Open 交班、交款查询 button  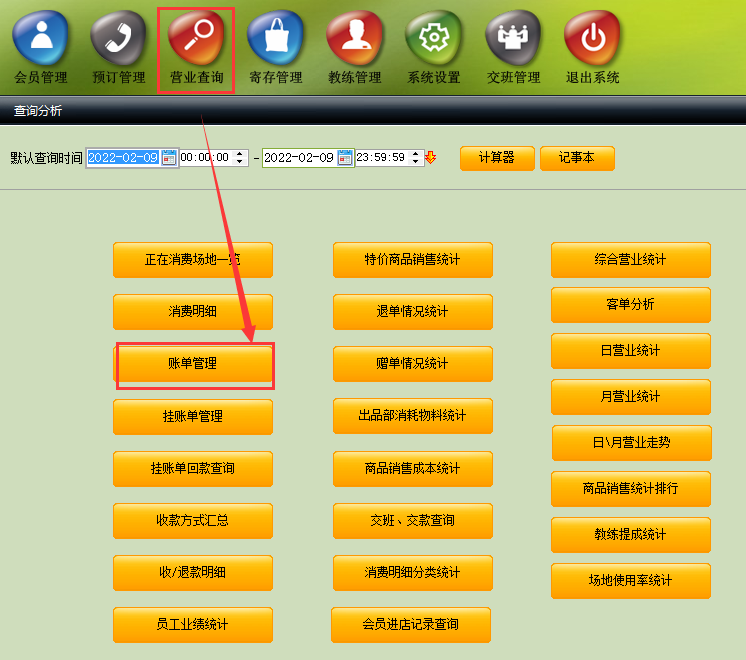412,521
